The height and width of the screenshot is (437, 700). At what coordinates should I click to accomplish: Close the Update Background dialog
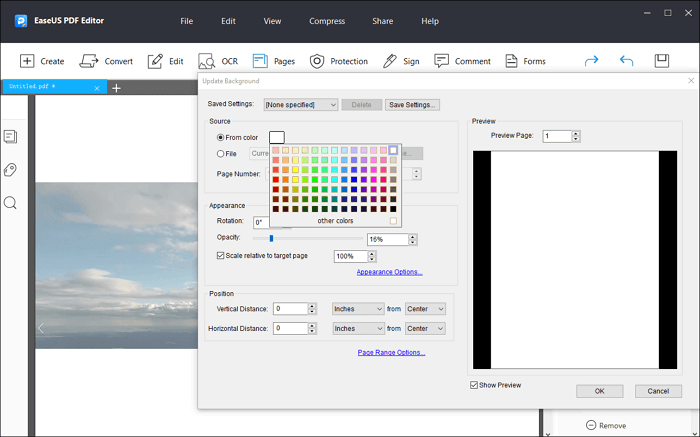pyautogui.click(x=691, y=80)
